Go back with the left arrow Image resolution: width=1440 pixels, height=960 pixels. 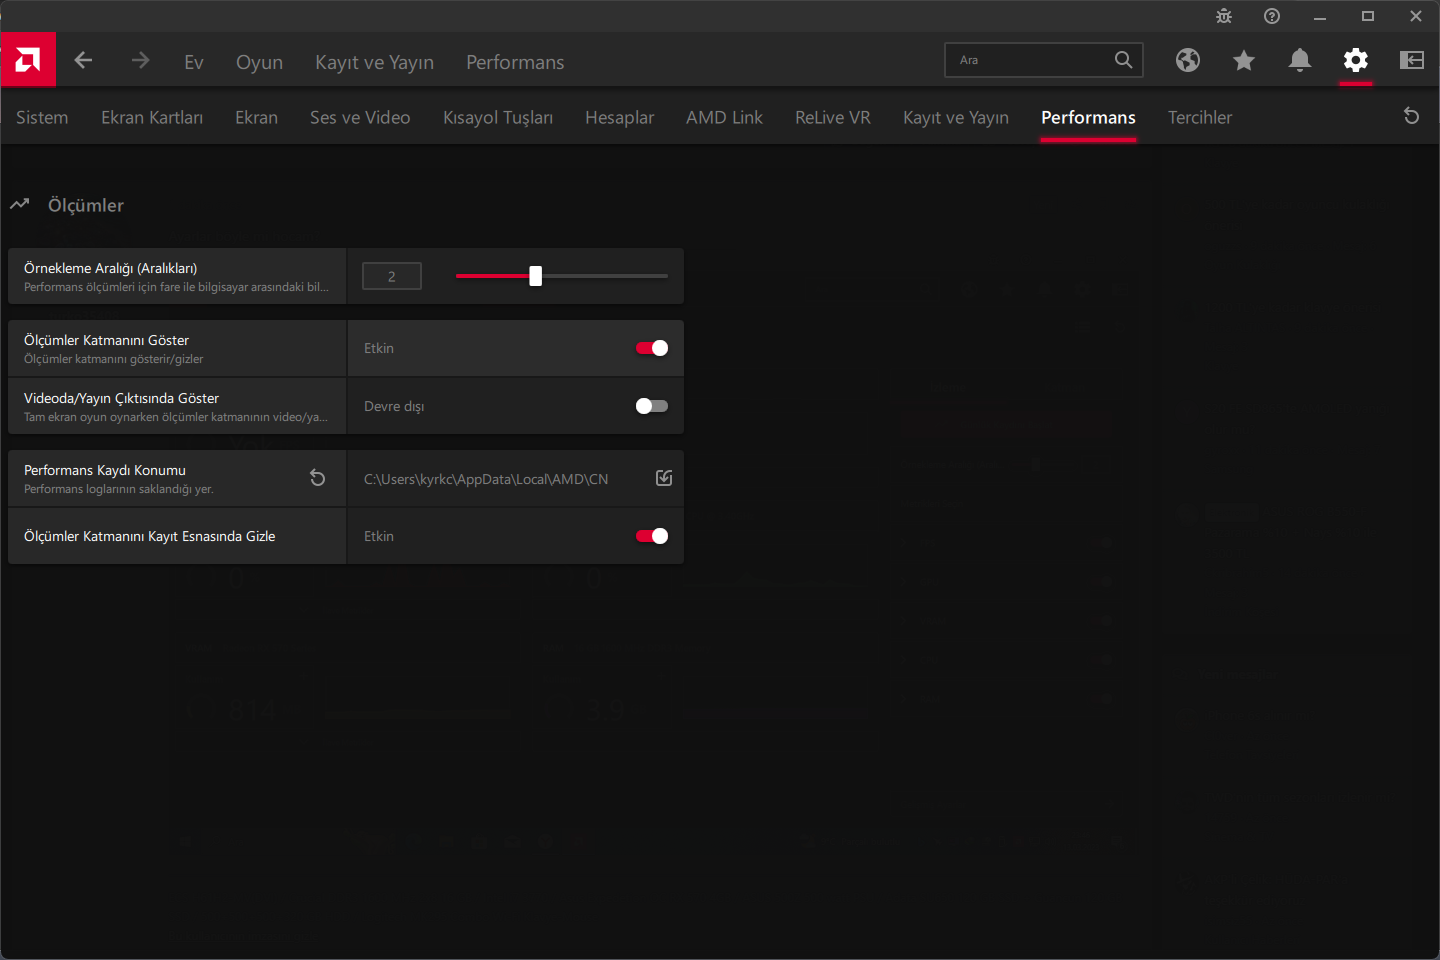(x=83, y=60)
